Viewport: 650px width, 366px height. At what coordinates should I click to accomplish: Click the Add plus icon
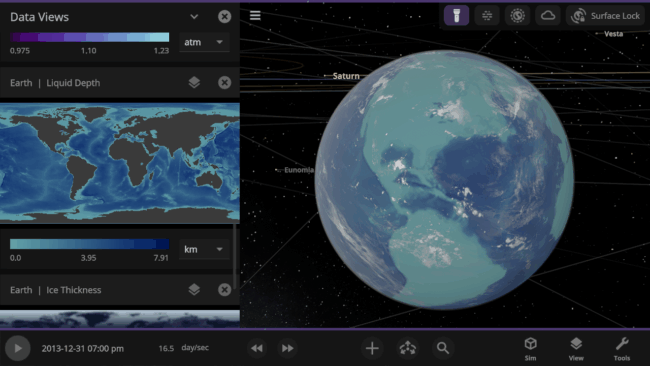pyautogui.click(x=372, y=348)
